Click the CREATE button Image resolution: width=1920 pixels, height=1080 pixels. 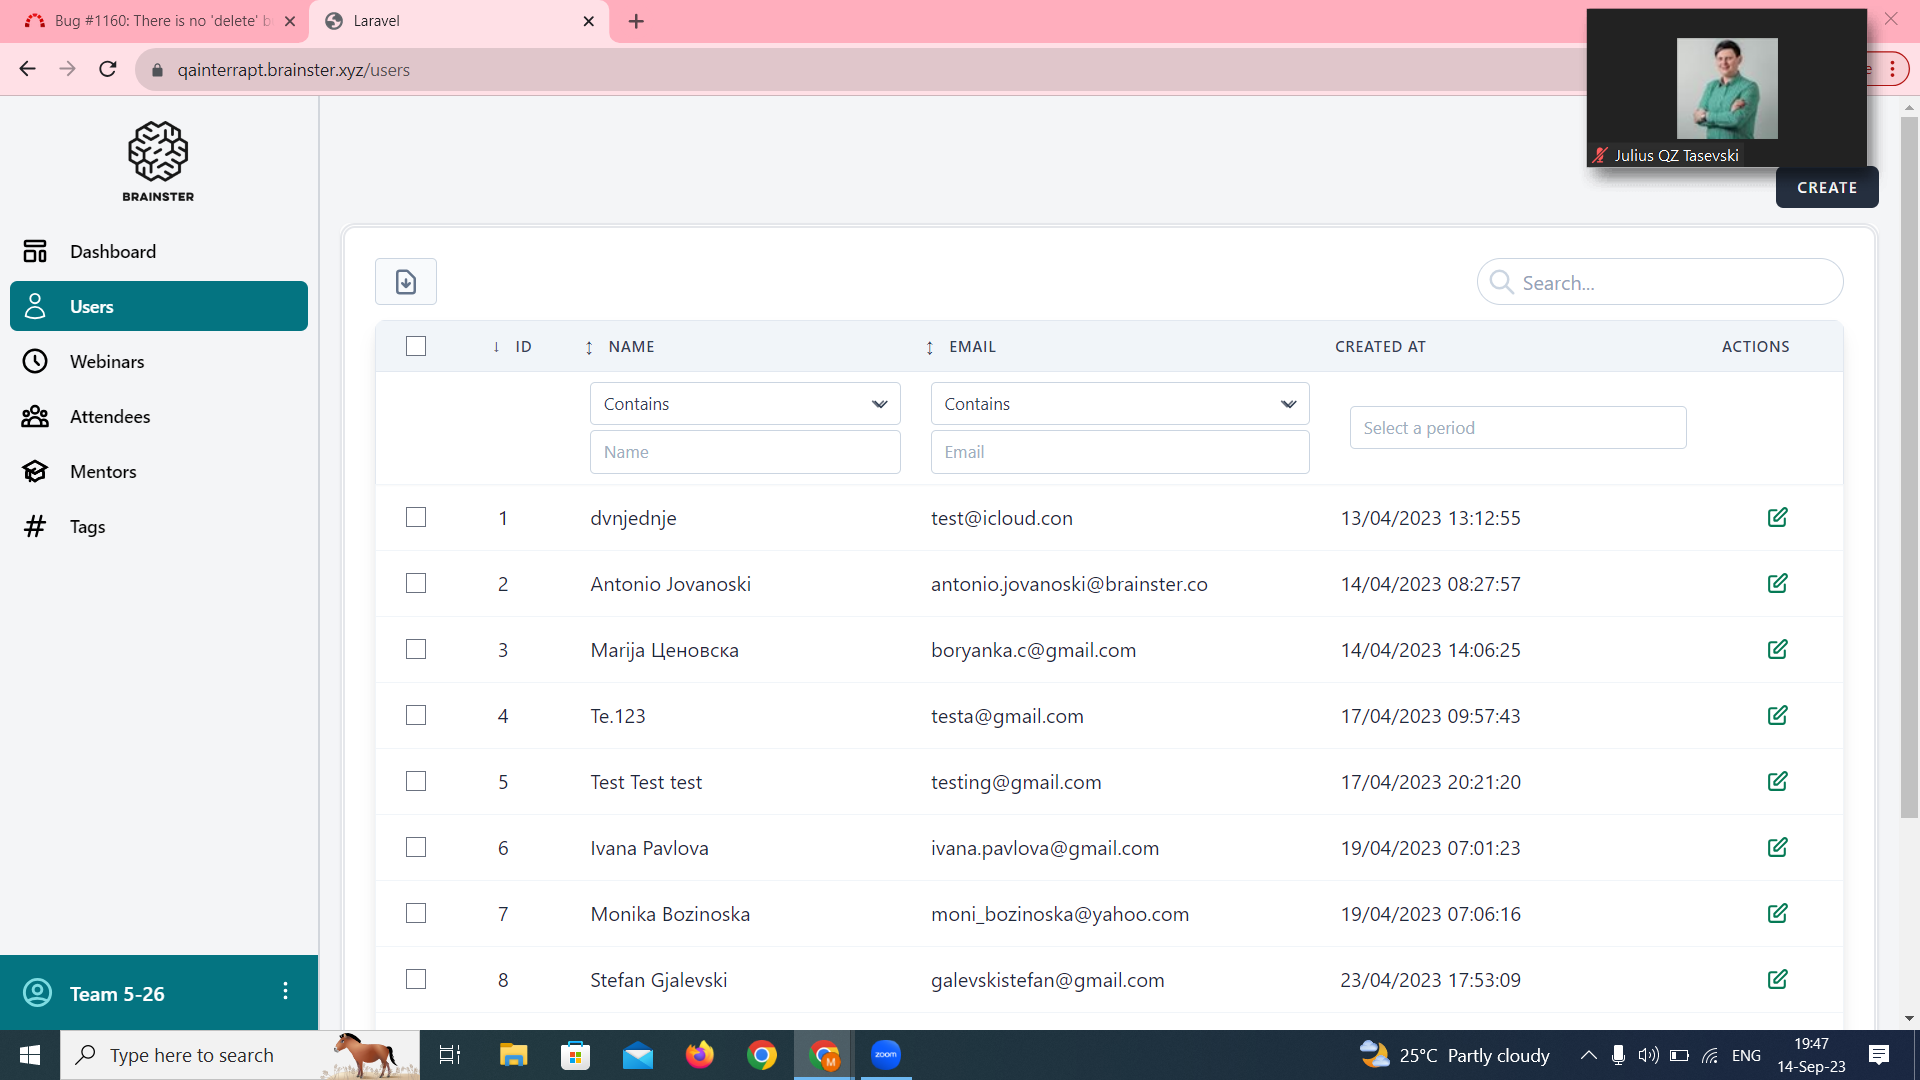(1826, 188)
